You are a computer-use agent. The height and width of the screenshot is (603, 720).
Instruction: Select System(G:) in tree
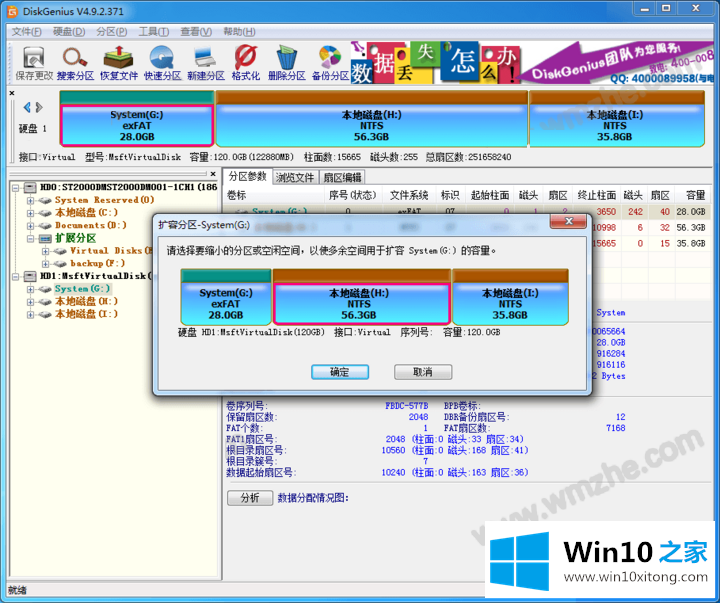tap(83, 288)
